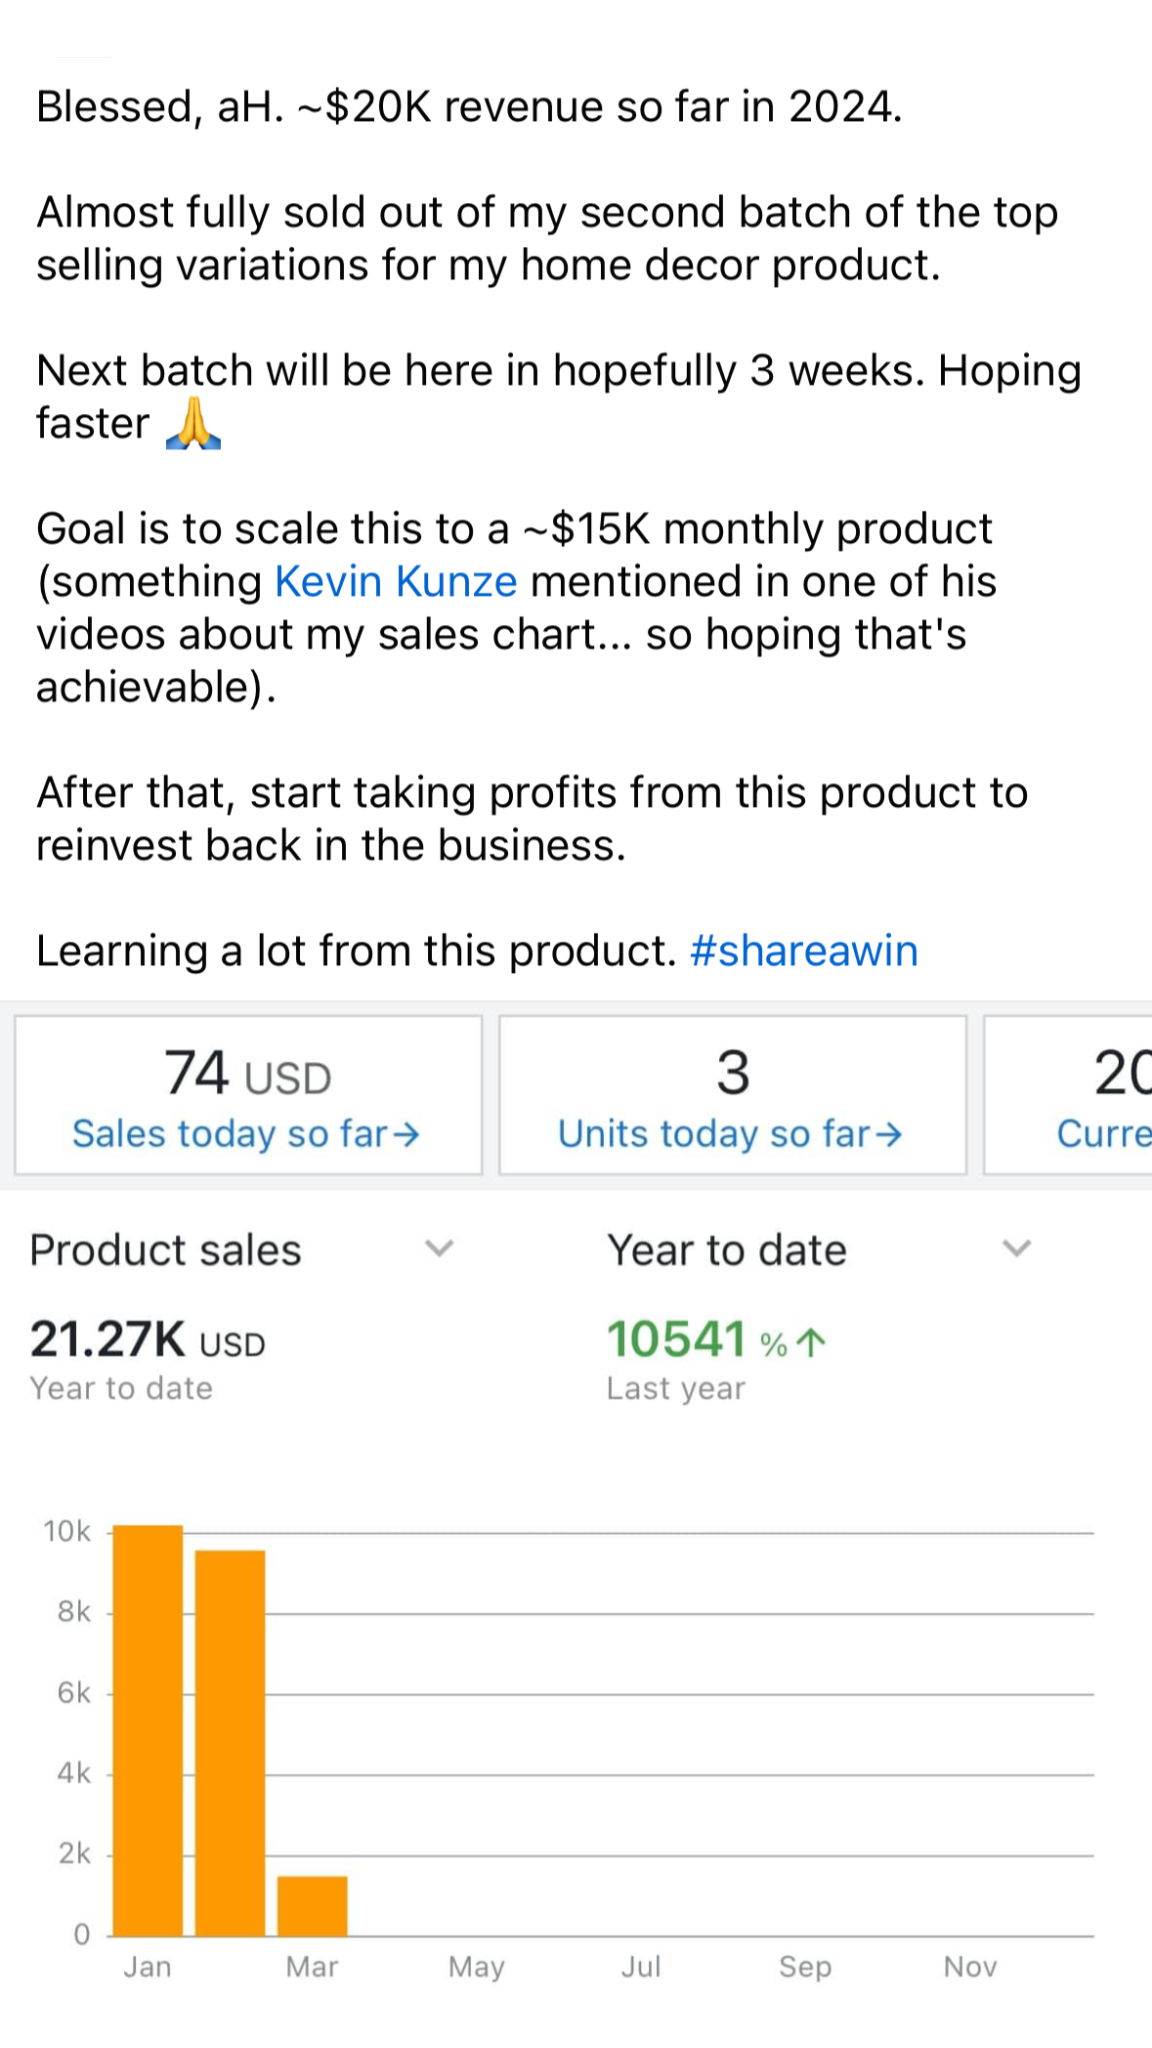Click the small March sales bar
Viewport: 1152px width, 2048px height.
click(312, 1906)
